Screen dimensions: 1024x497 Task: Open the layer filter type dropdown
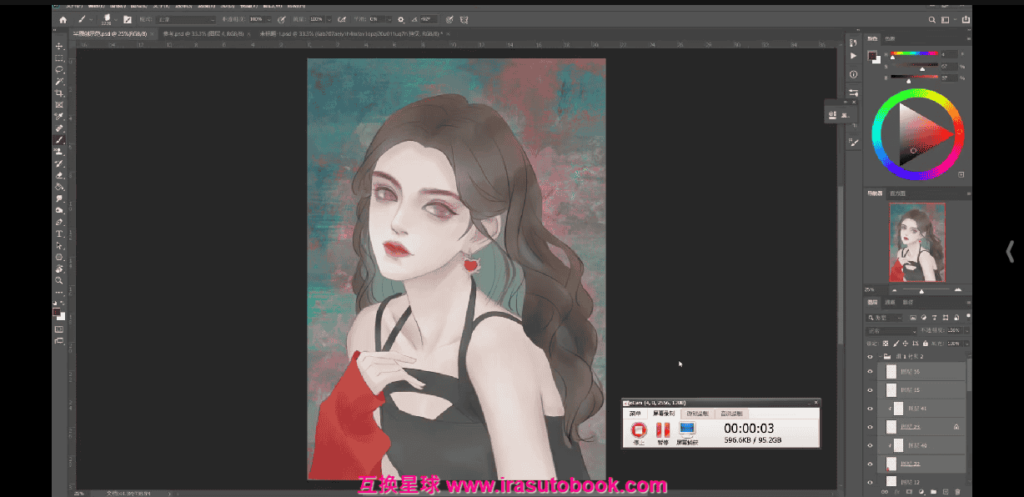[884, 318]
